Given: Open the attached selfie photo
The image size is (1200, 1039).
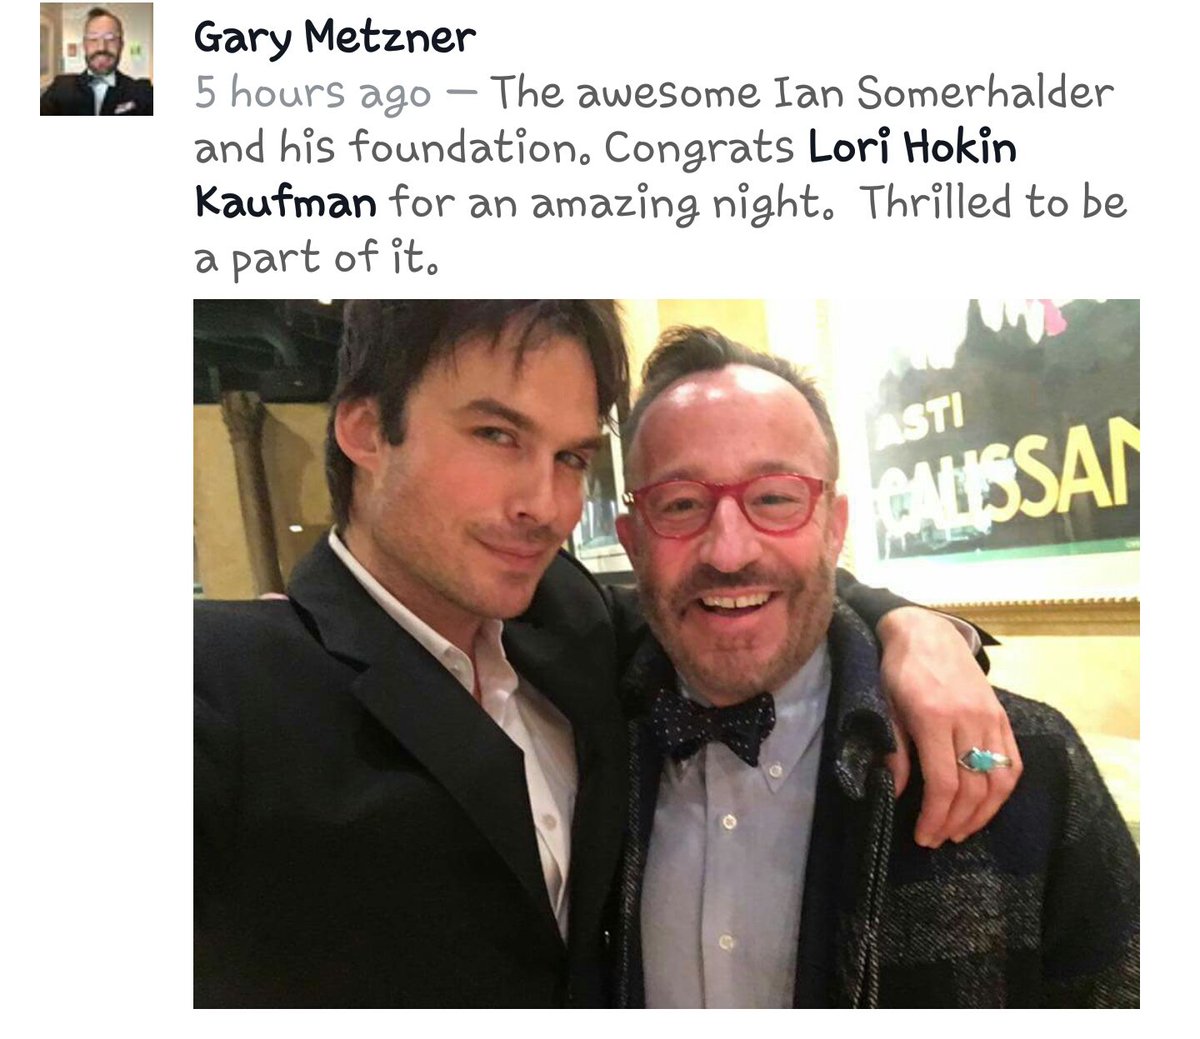Looking at the screenshot, I should coord(666,654).
